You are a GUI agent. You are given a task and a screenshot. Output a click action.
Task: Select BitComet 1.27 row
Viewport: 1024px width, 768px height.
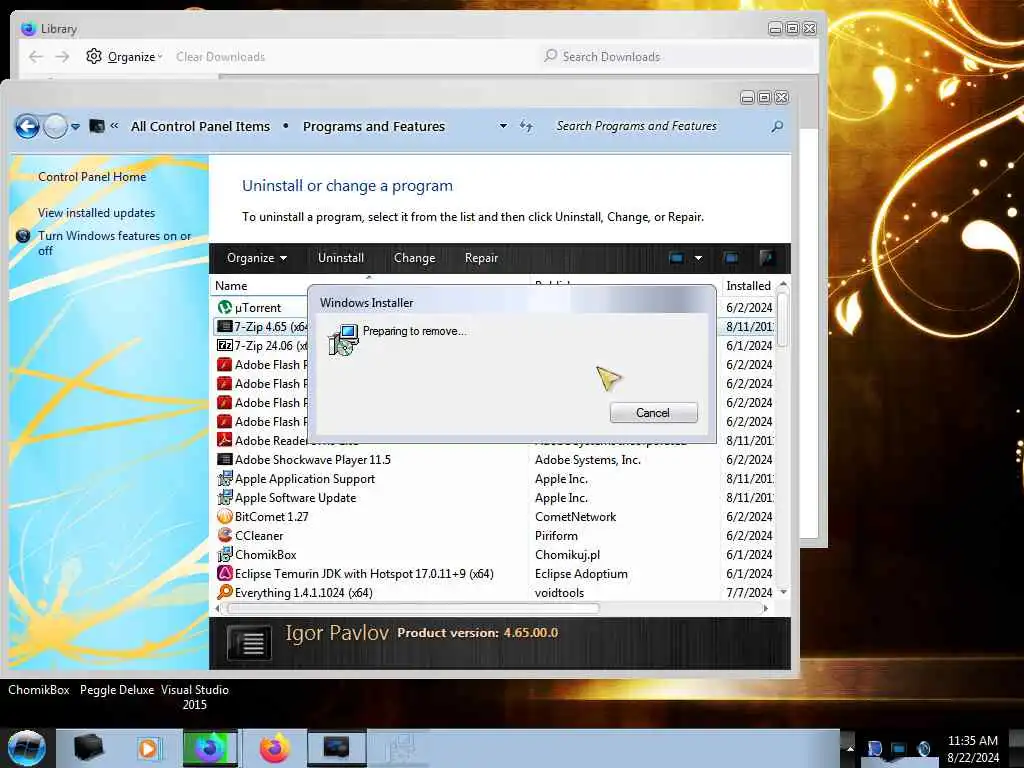[271, 517]
